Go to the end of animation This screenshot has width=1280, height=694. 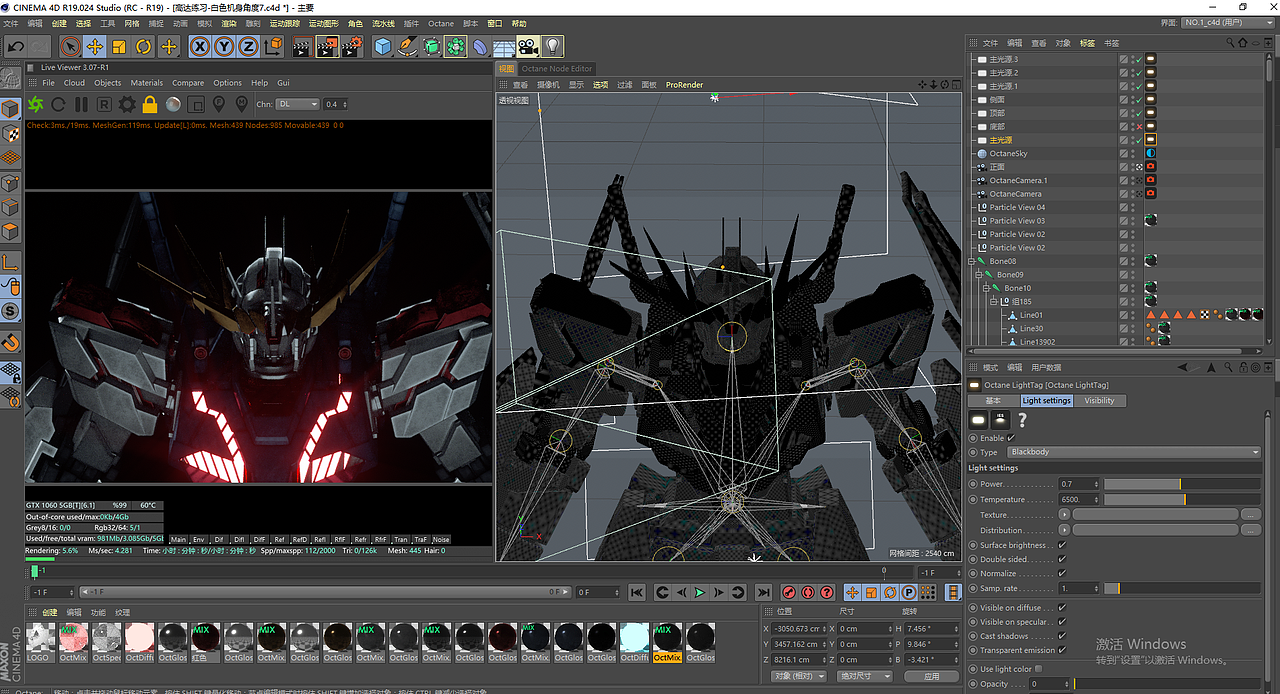[x=763, y=593]
